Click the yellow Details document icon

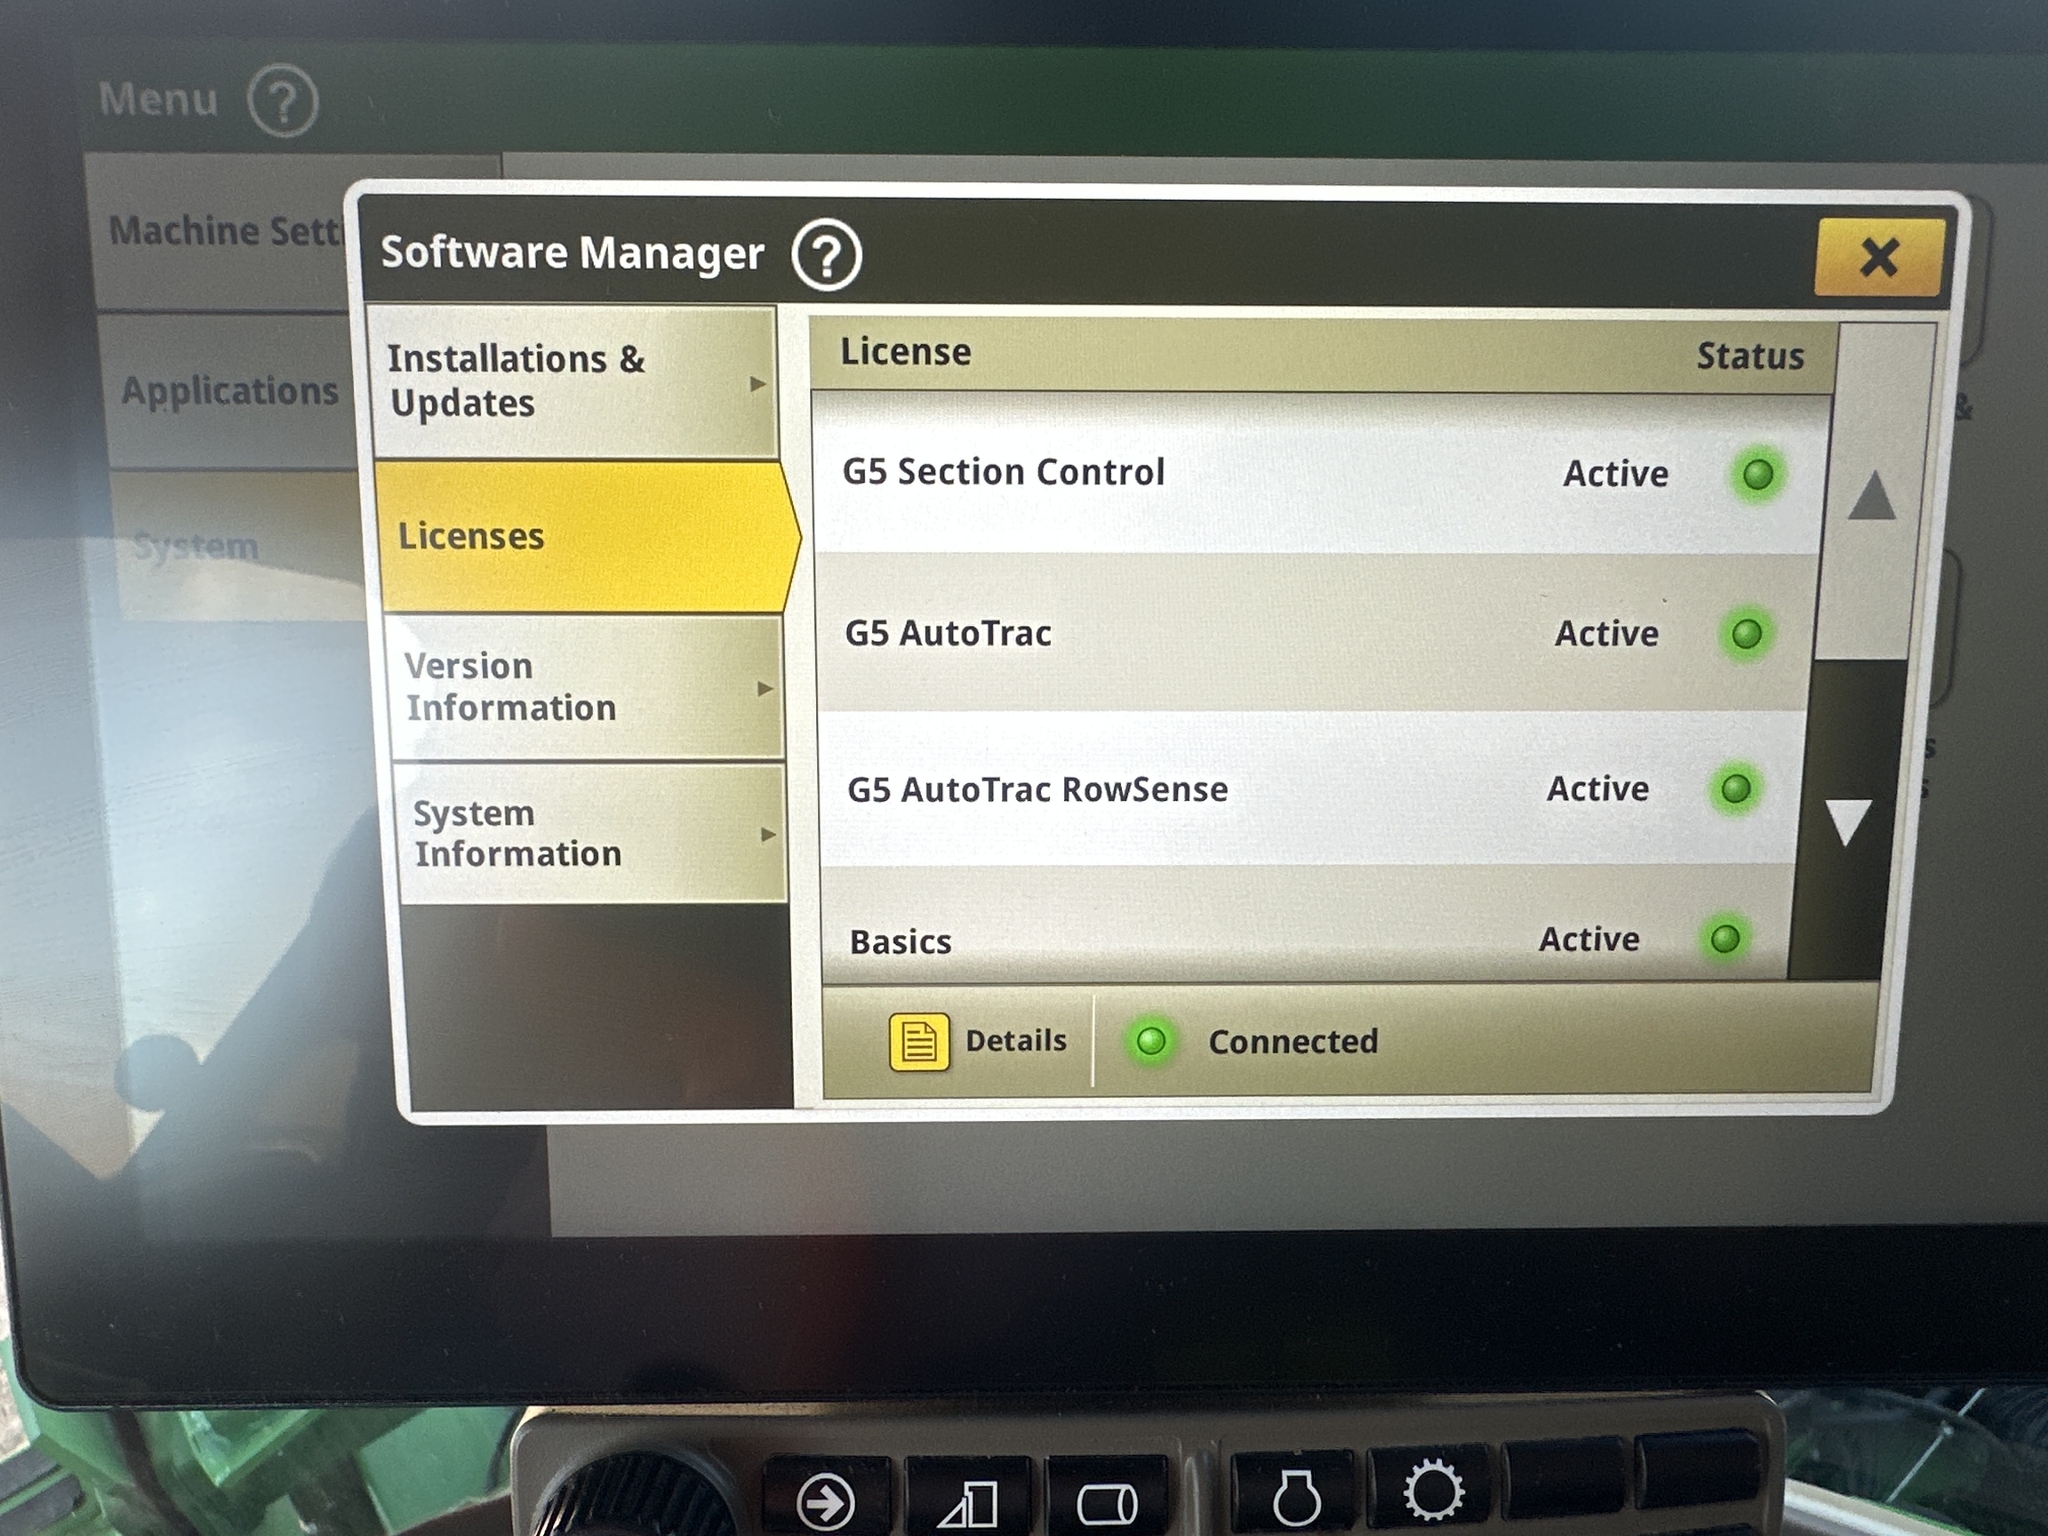pyautogui.click(x=919, y=1043)
